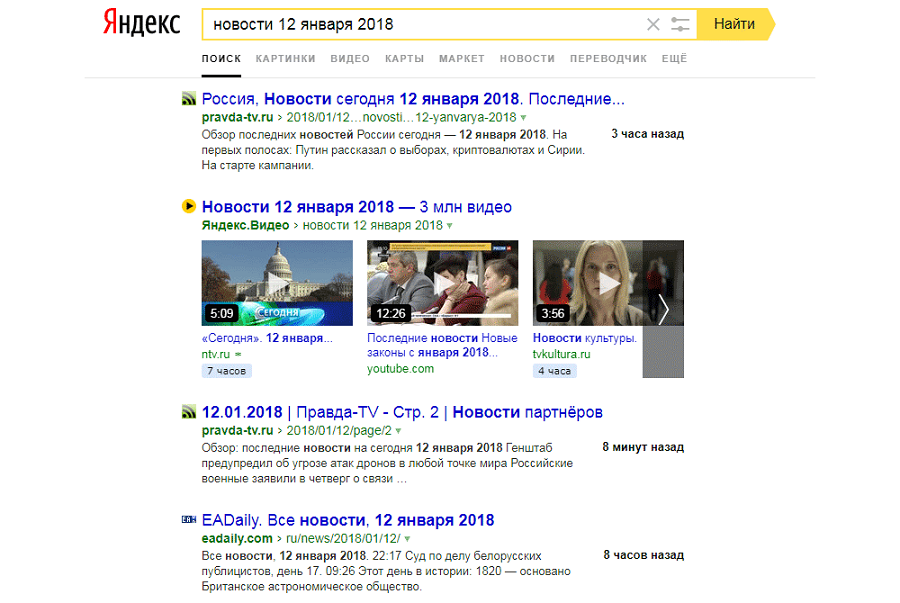Click the eadaily.com domain link
Viewport: 900px width, 603px height.
[237, 539]
